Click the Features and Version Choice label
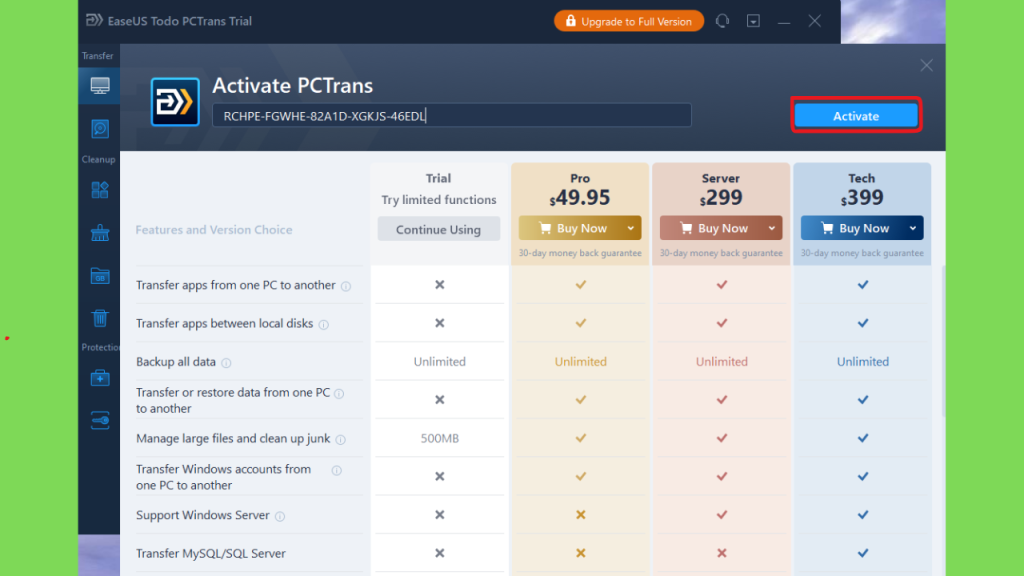 [214, 230]
